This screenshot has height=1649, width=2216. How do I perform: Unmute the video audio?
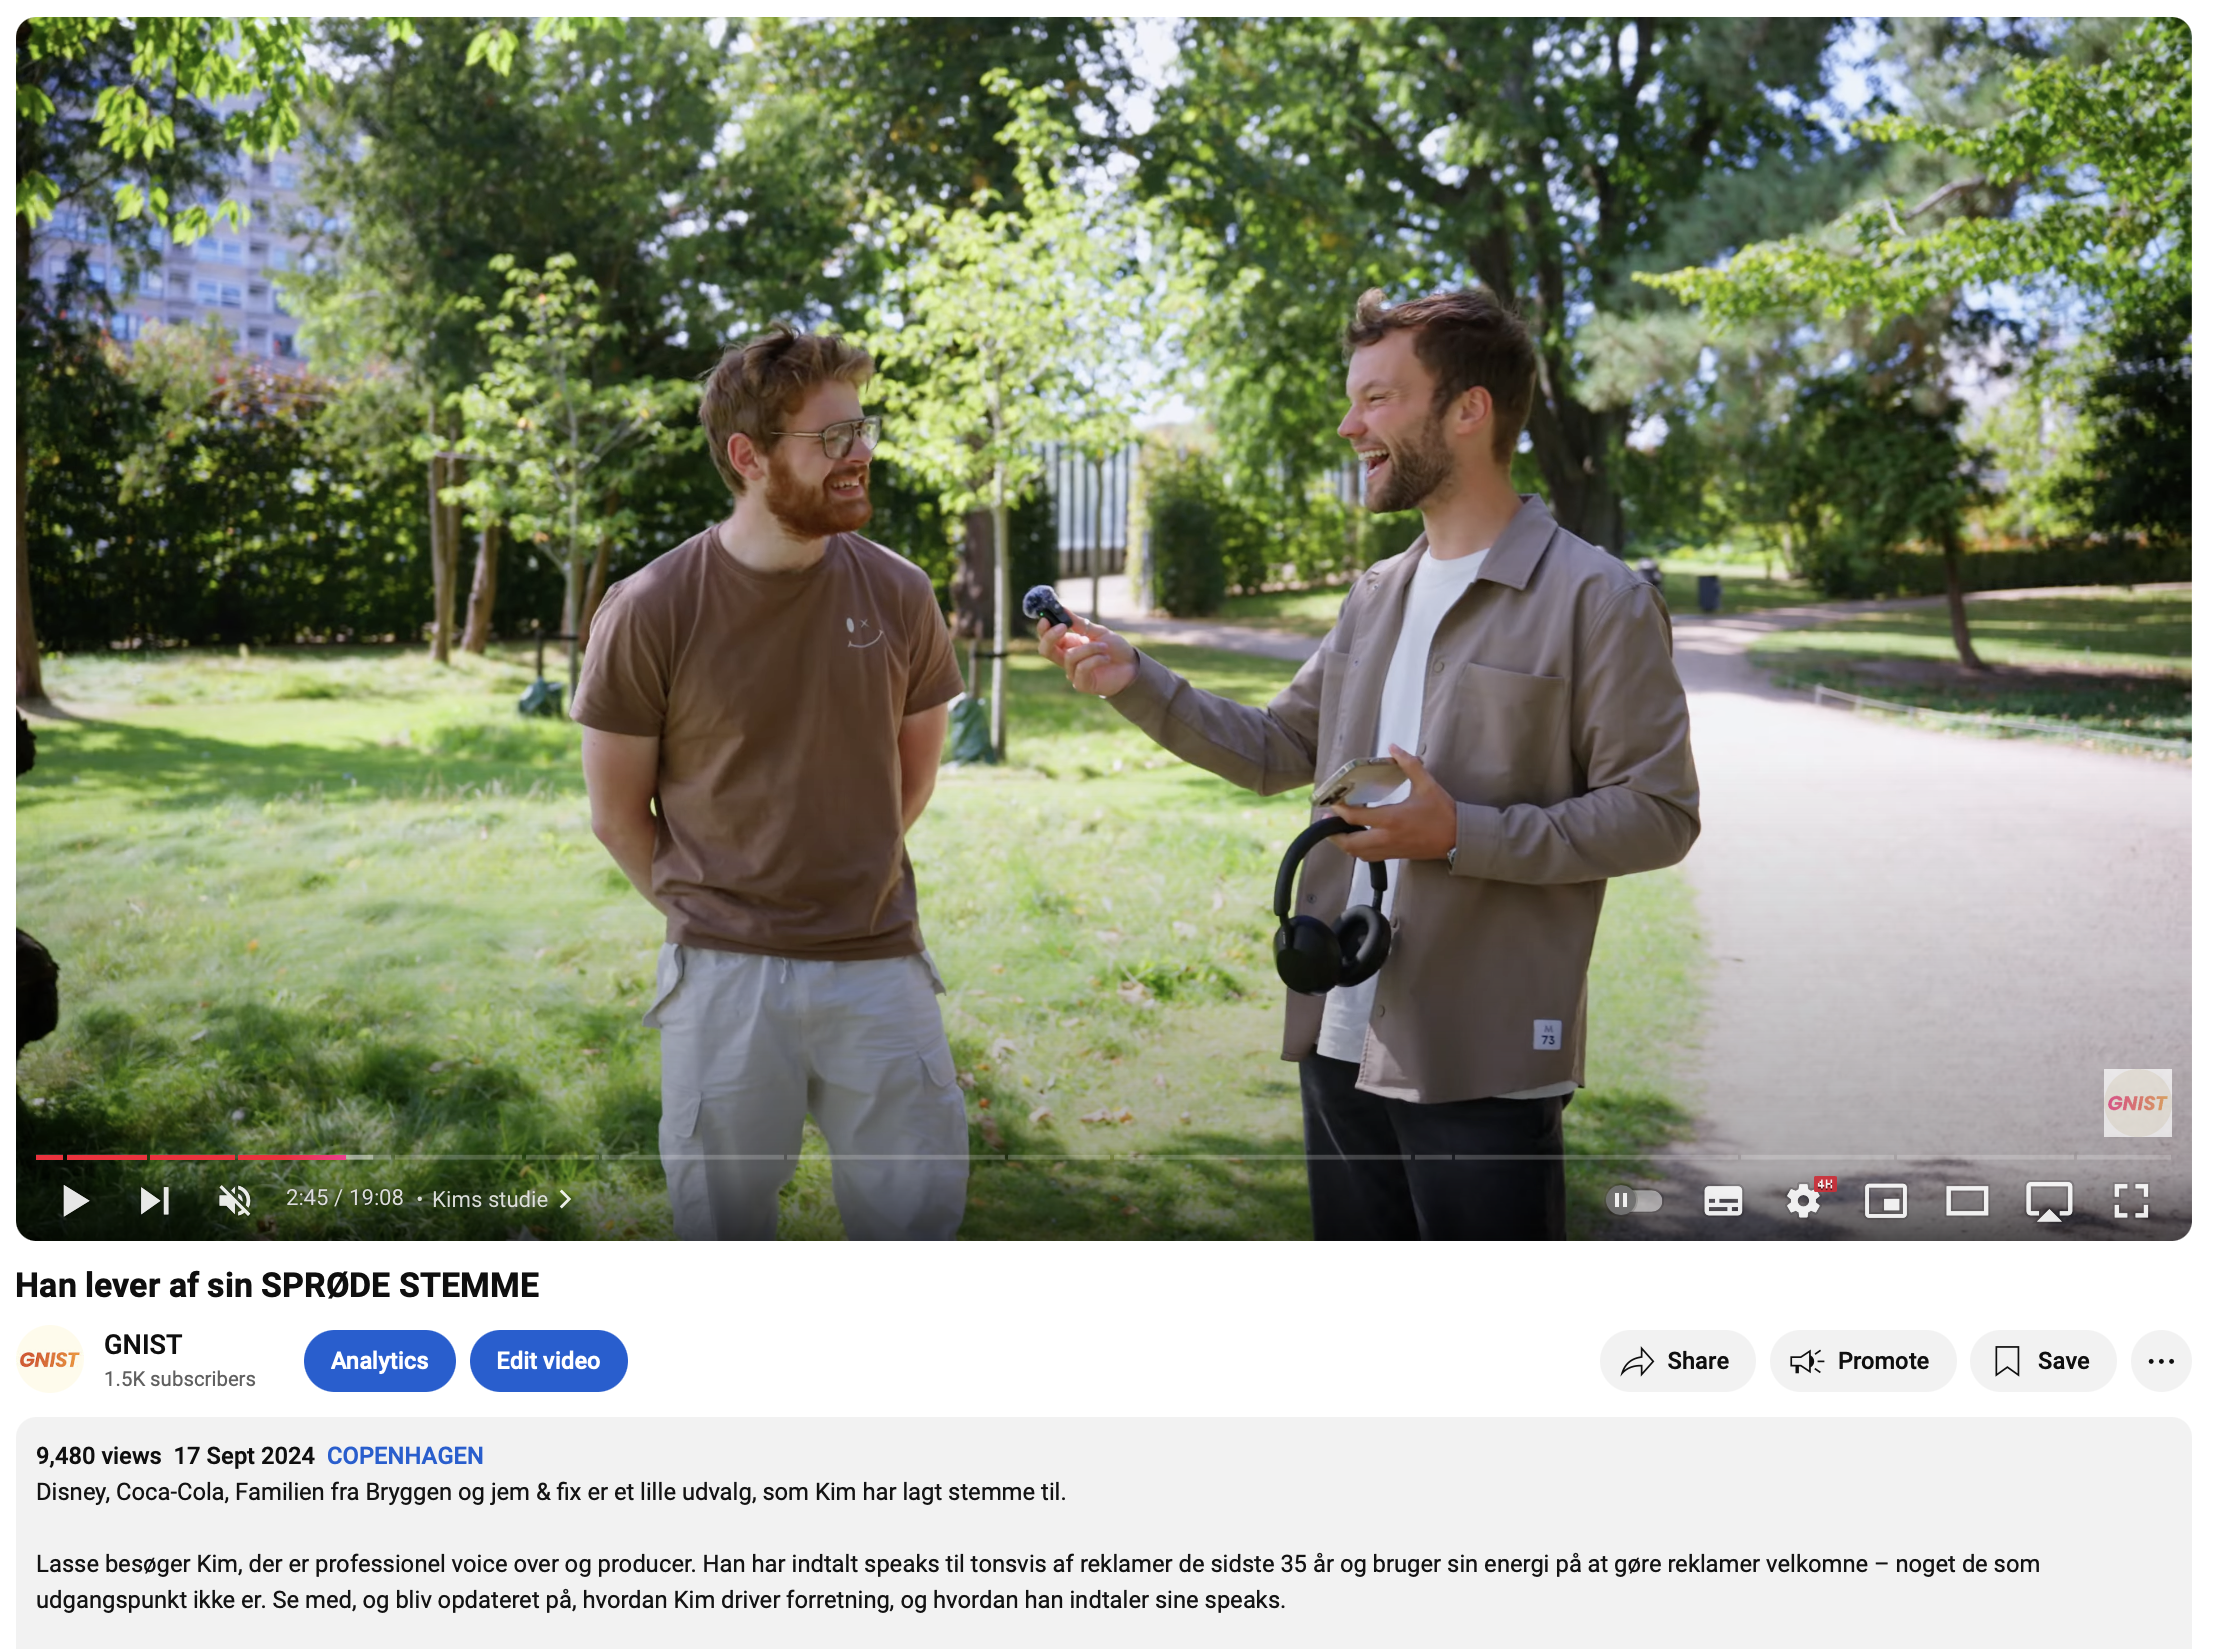[x=235, y=1200]
